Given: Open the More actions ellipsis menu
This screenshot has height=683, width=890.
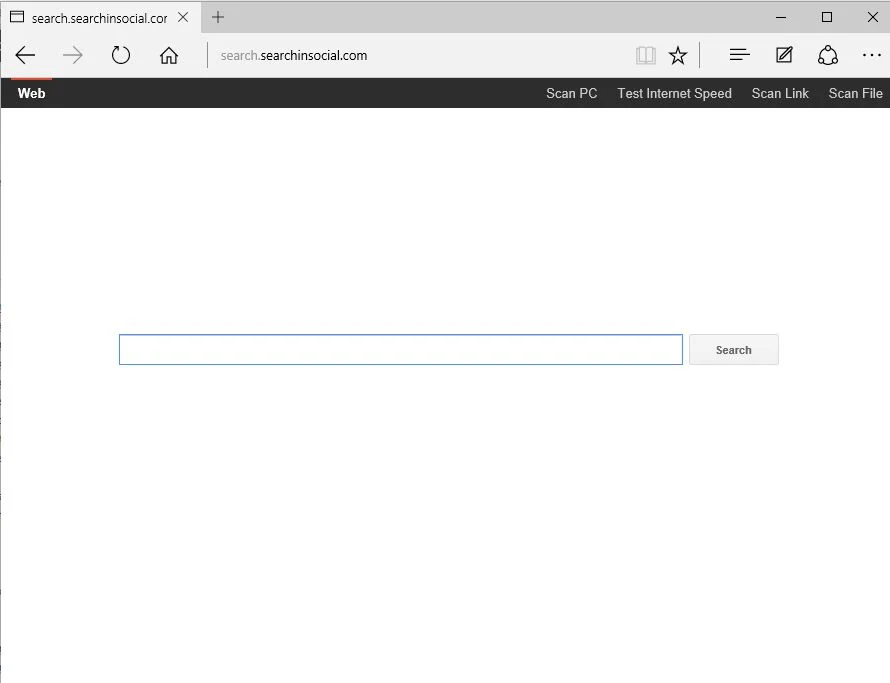Looking at the screenshot, I should (871, 55).
